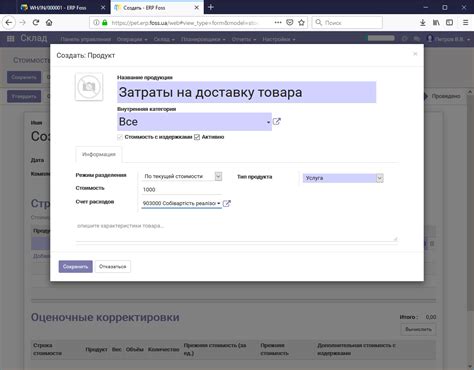Go to the browser home page
The width and height of the screenshot is (474, 370).
coord(49,23)
